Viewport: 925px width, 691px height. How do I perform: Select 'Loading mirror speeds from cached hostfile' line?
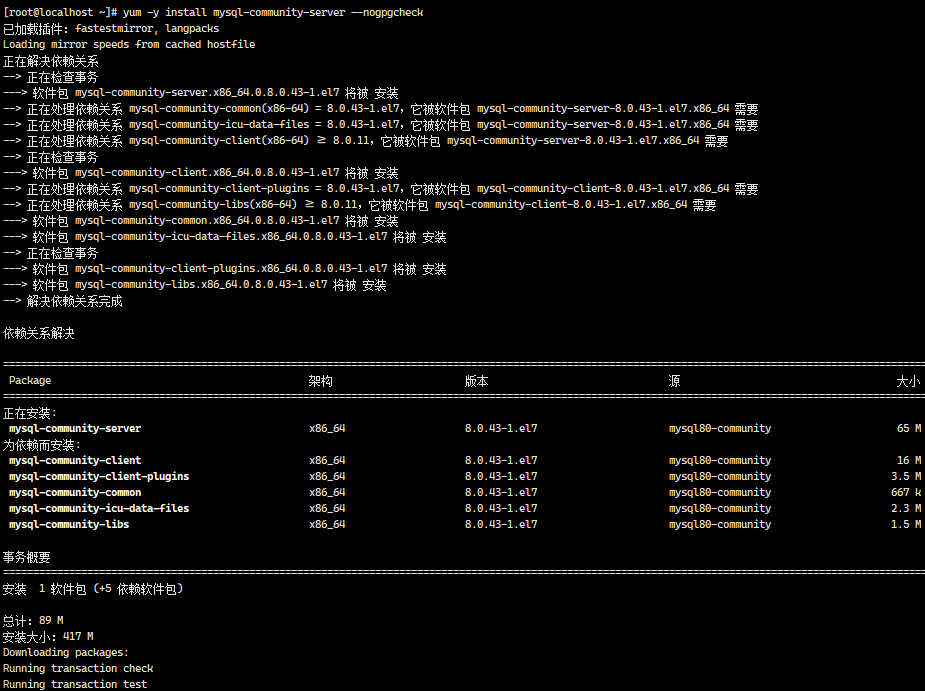[x=129, y=44]
